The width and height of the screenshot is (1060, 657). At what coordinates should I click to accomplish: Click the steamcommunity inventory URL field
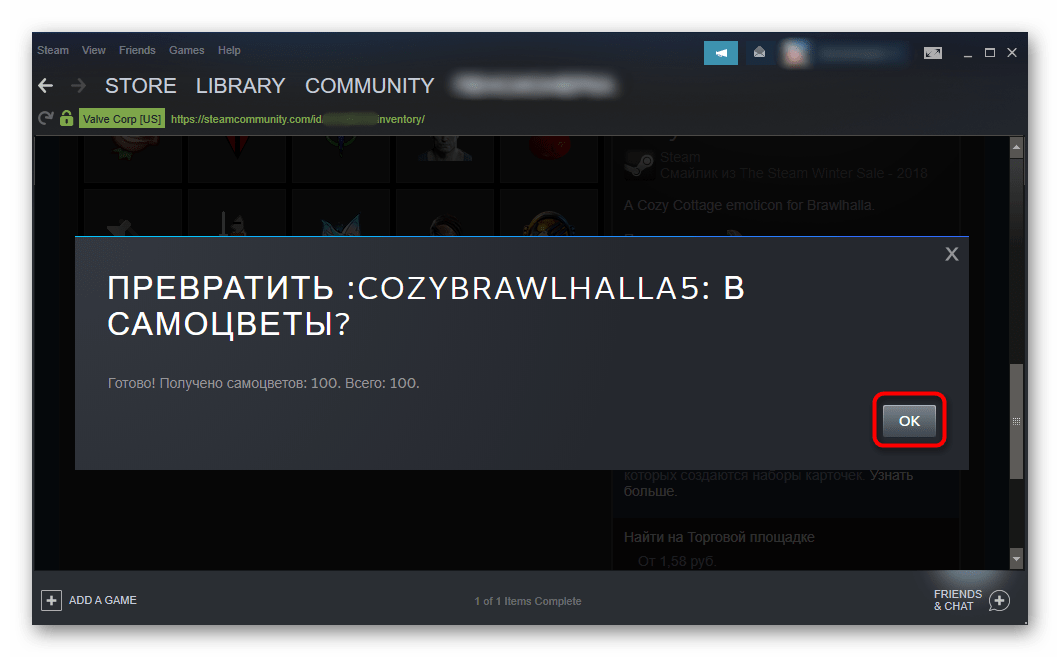[x=297, y=119]
